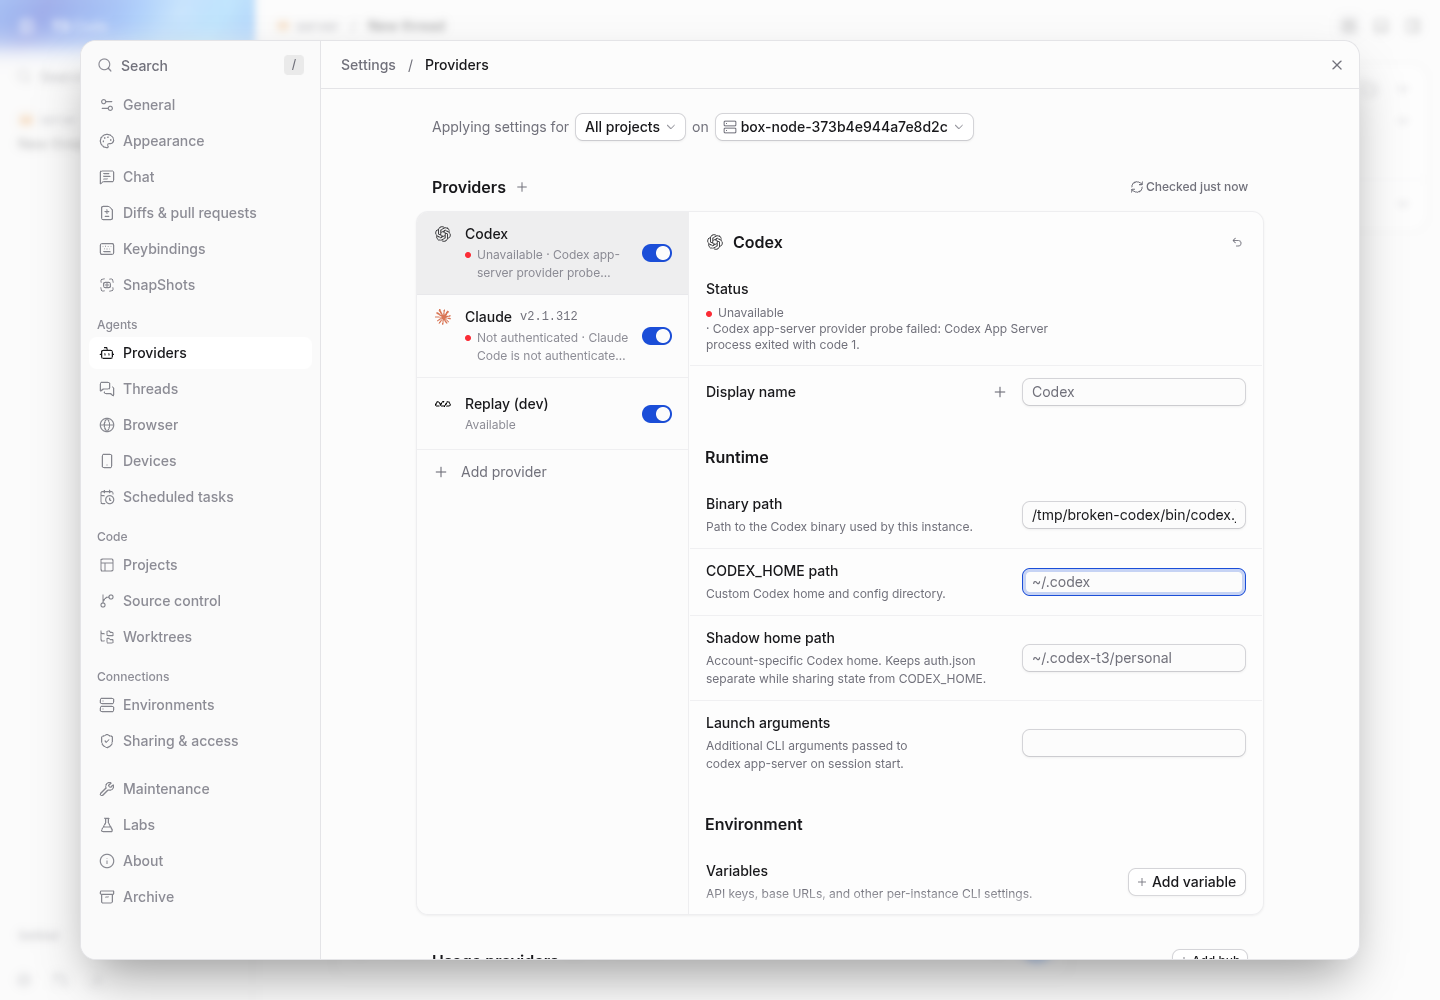
Task: Open General settings
Action: (200, 105)
